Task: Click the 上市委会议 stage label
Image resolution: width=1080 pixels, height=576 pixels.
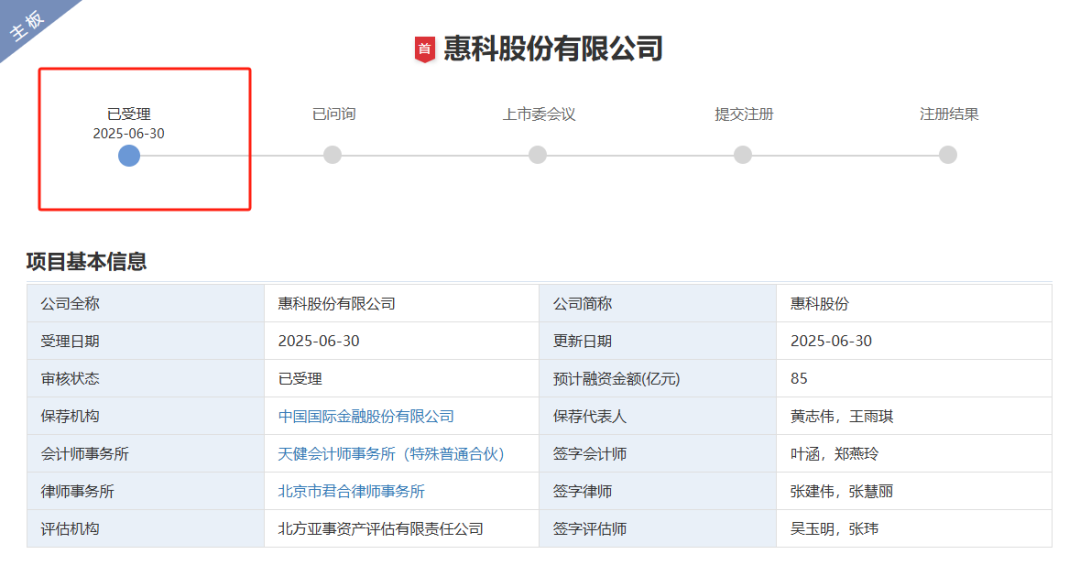Action: tap(539, 114)
